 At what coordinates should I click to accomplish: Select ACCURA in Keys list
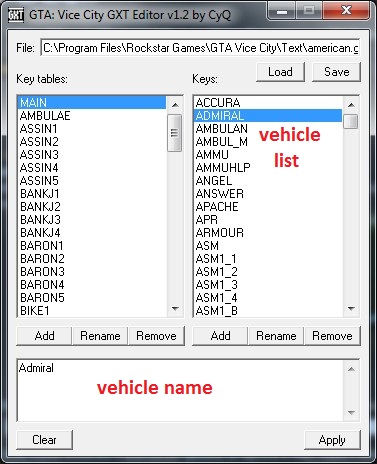268,102
